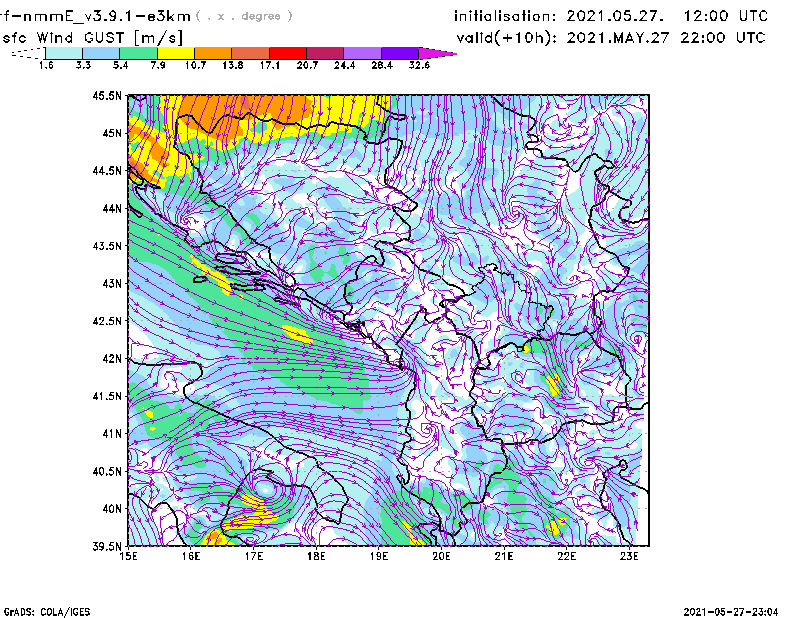Click the light blue 3.3–5.4 legend swatch
Image resolution: width=800 pixels, height=618 pixels.
point(101,53)
